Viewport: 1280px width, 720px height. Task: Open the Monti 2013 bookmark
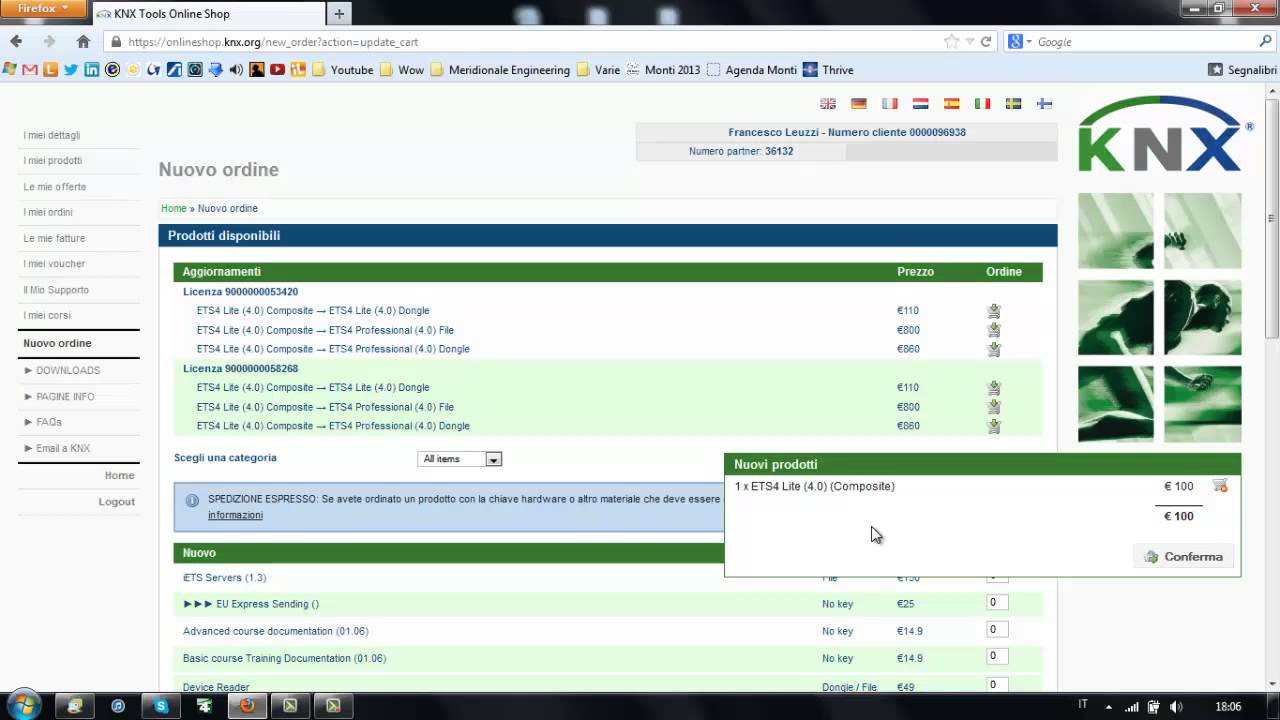coord(663,70)
